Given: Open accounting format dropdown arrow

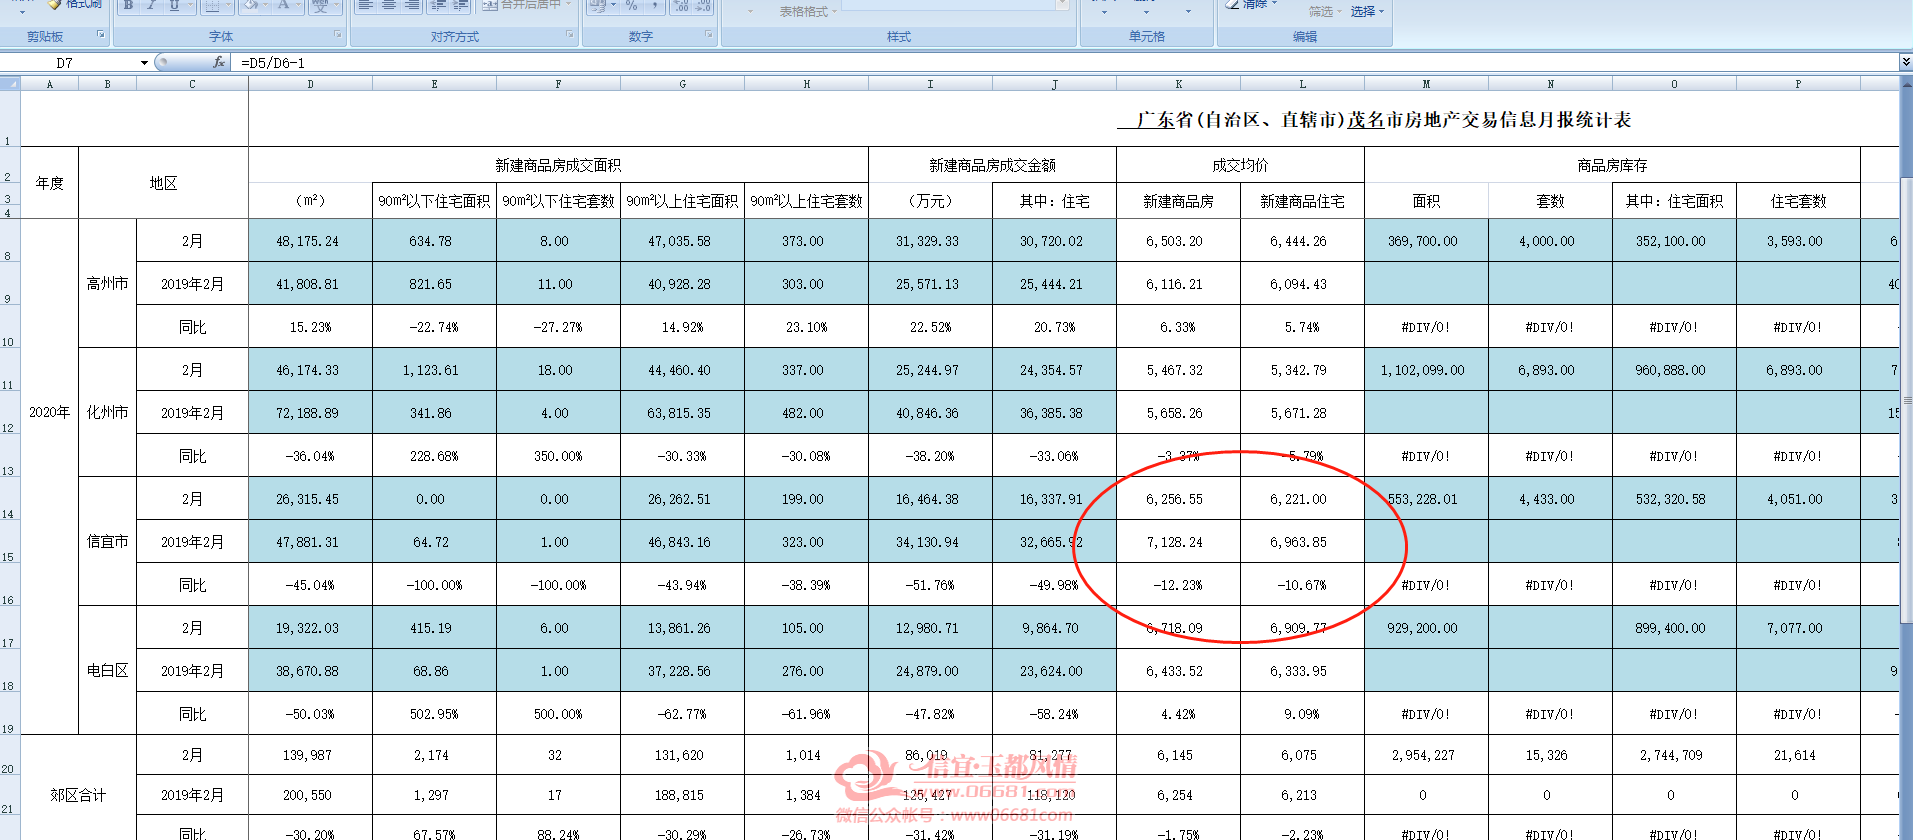Looking at the screenshot, I should tap(612, 5).
